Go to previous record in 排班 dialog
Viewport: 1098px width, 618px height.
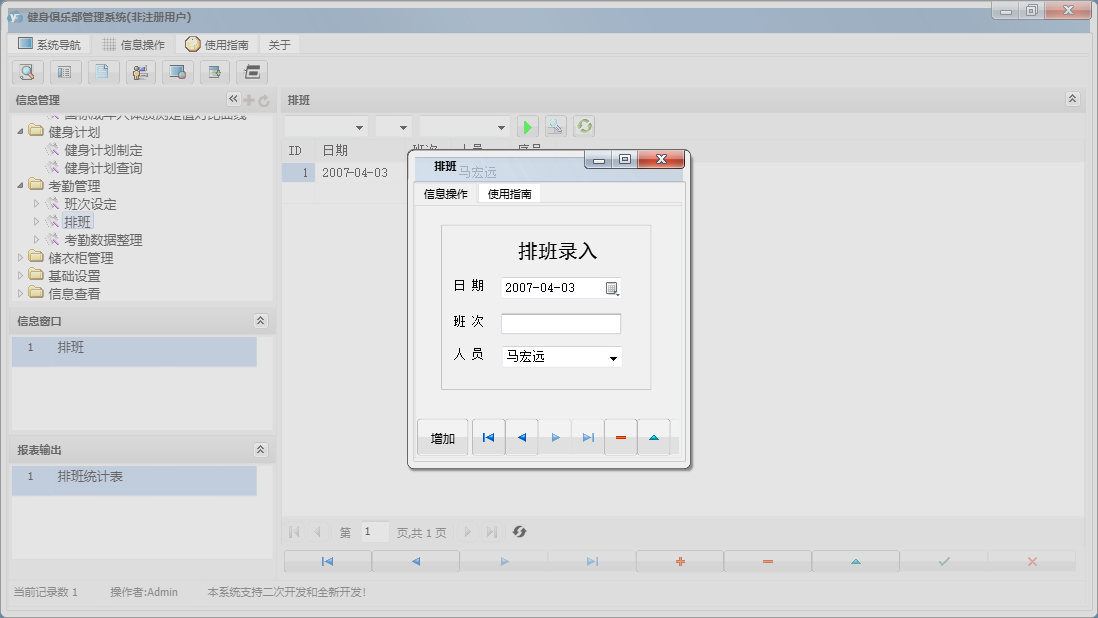[521, 438]
